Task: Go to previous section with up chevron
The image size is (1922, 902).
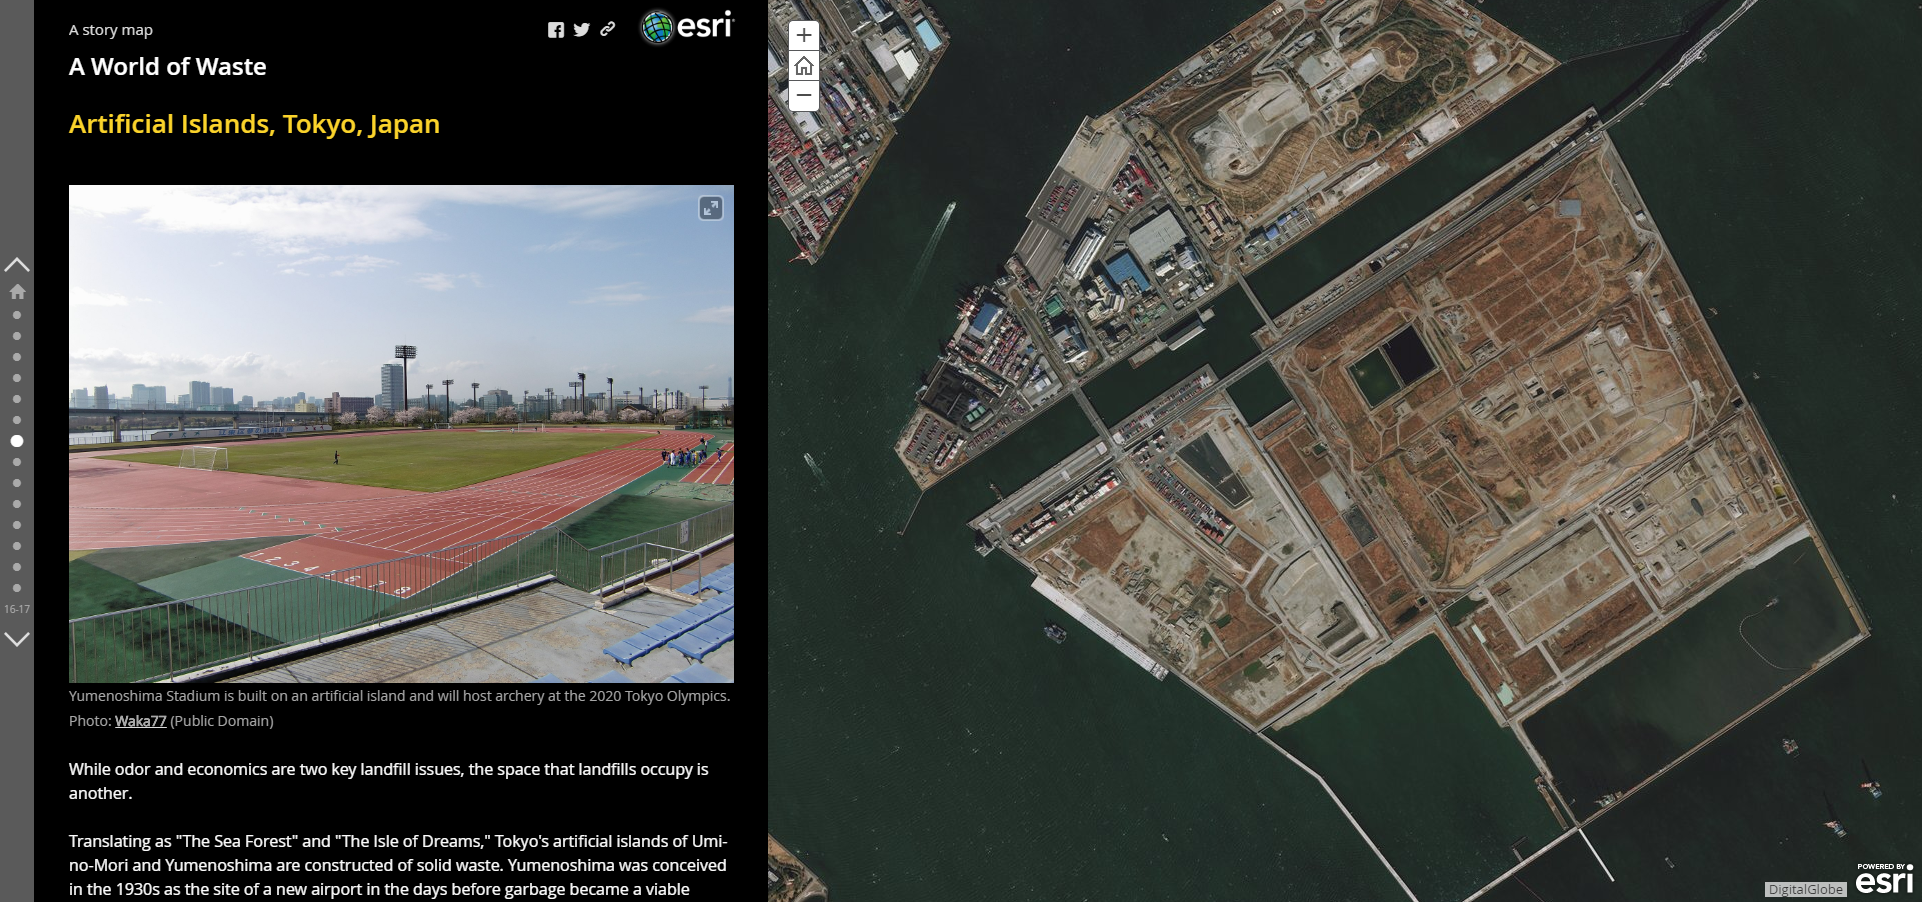Action: tap(17, 265)
